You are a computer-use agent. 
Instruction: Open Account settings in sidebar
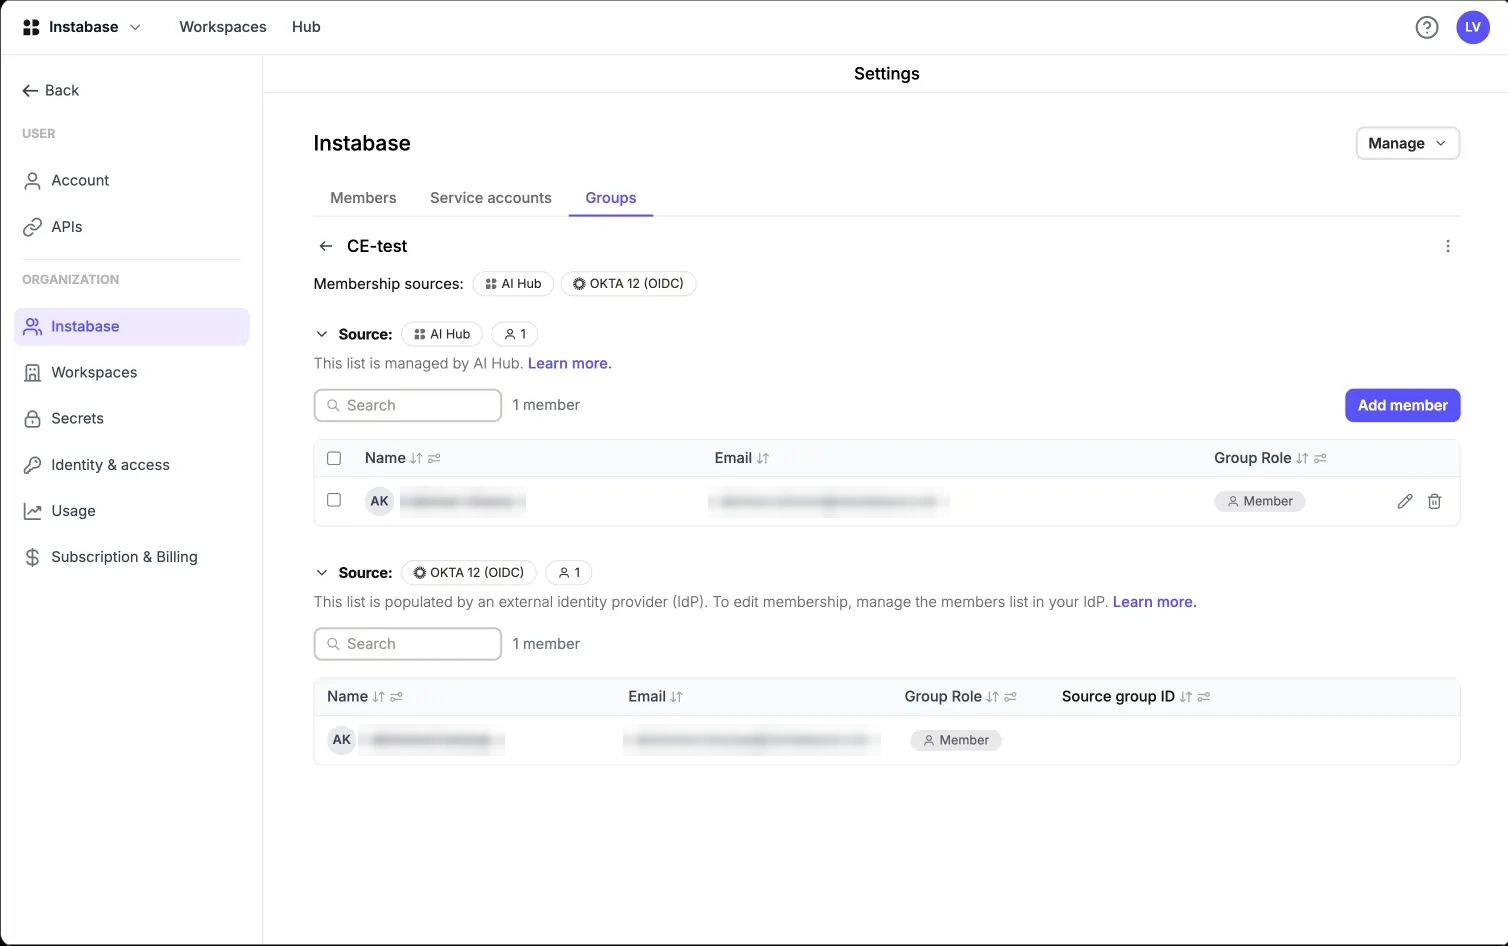click(132, 181)
